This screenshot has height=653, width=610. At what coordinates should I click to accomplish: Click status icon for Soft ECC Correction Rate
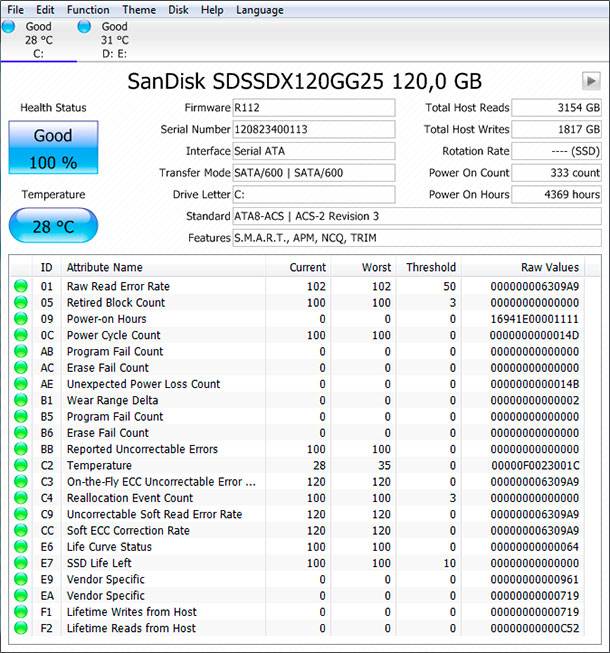pyautogui.click(x=20, y=530)
